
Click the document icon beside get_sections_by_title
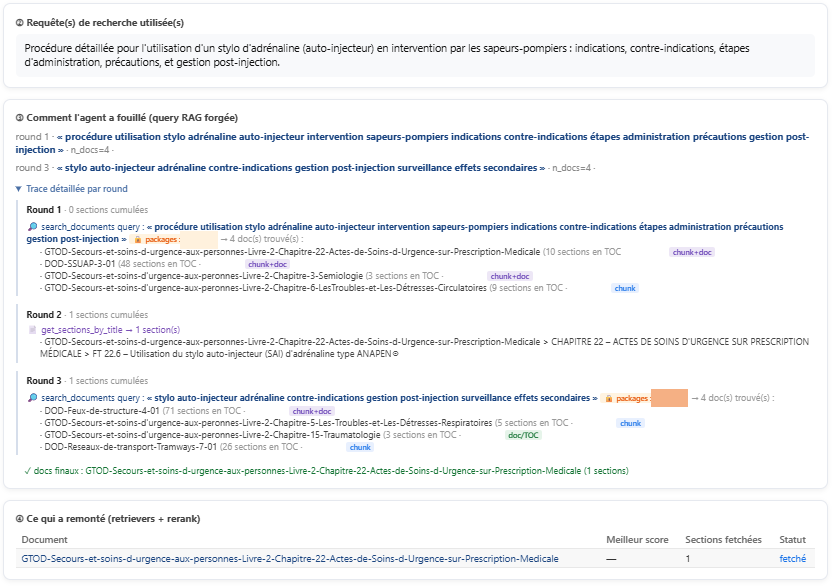(32, 330)
